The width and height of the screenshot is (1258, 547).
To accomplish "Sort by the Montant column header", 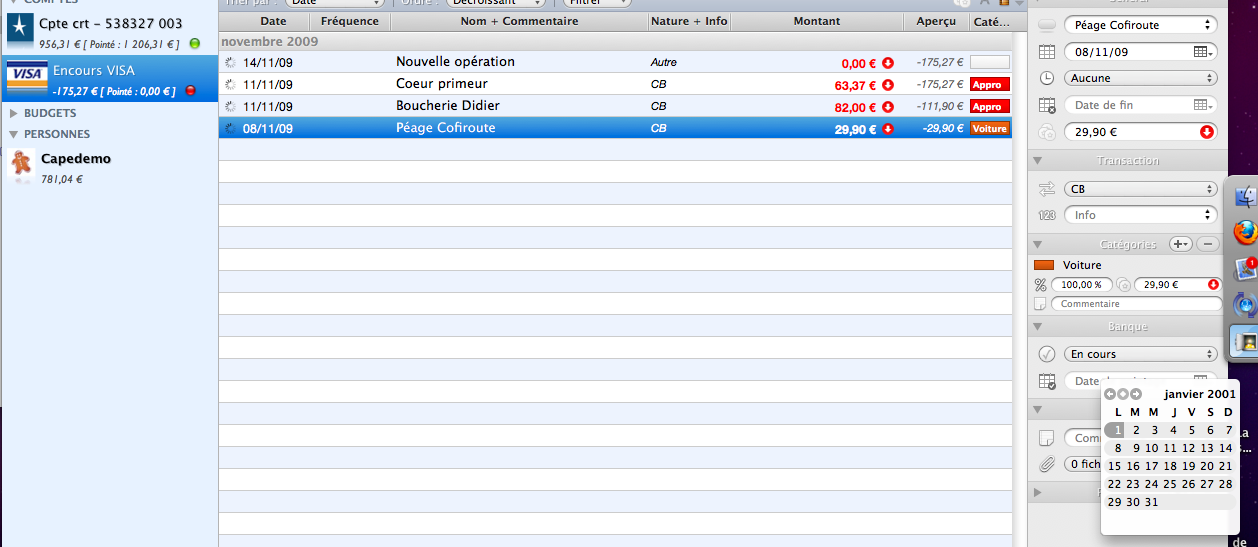I will pyautogui.click(x=817, y=21).
